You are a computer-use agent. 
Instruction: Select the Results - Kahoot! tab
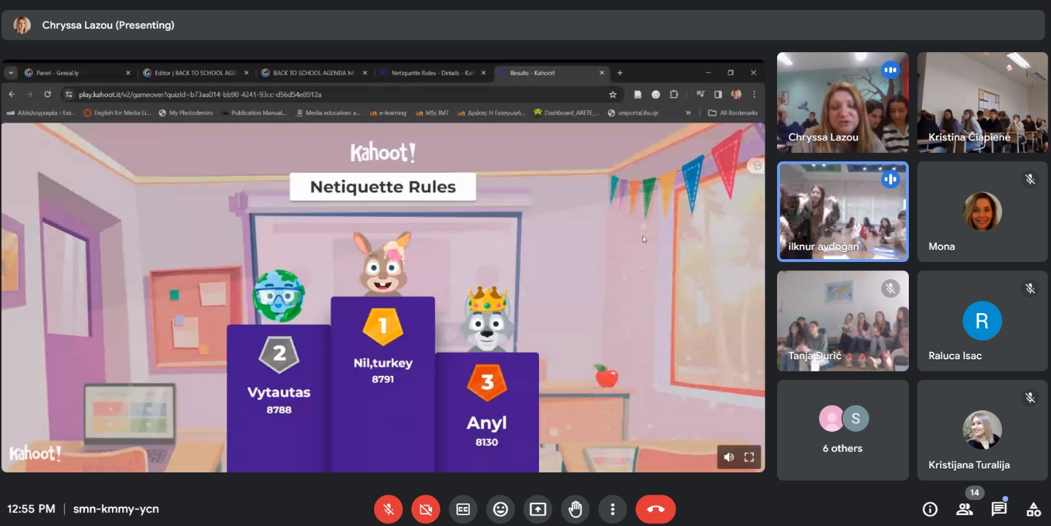tap(550, 73)
